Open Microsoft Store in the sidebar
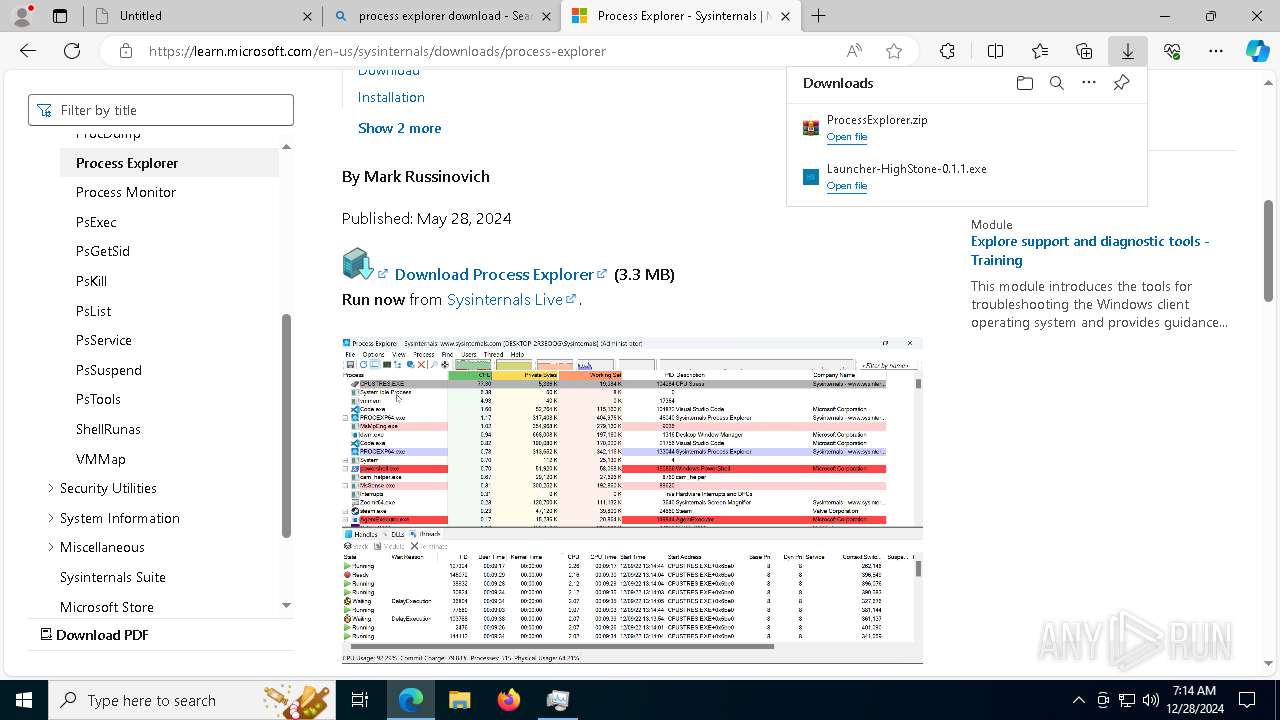The width and height of the screenshot is (1280, 720). pos(107,607)
